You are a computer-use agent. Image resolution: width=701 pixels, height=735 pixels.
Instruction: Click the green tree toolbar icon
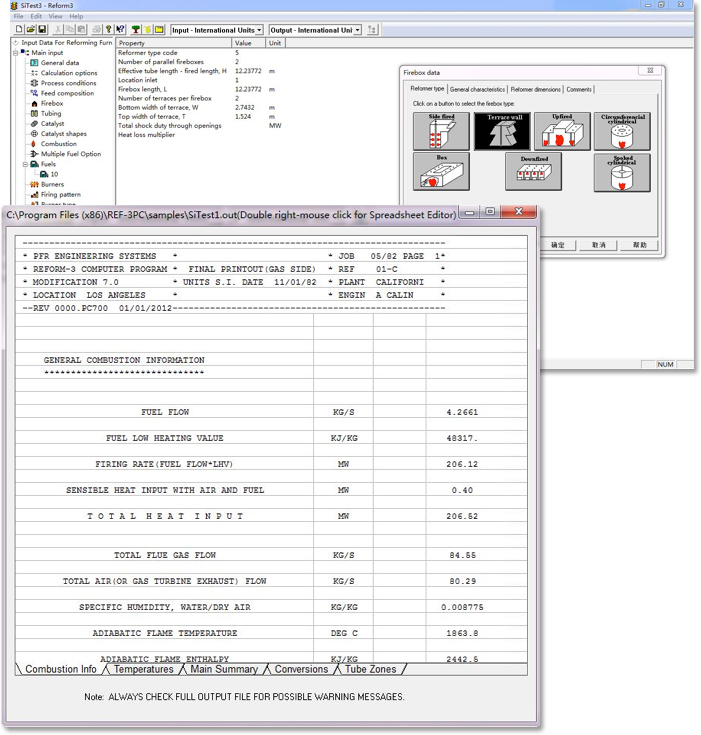pos(136,30)
